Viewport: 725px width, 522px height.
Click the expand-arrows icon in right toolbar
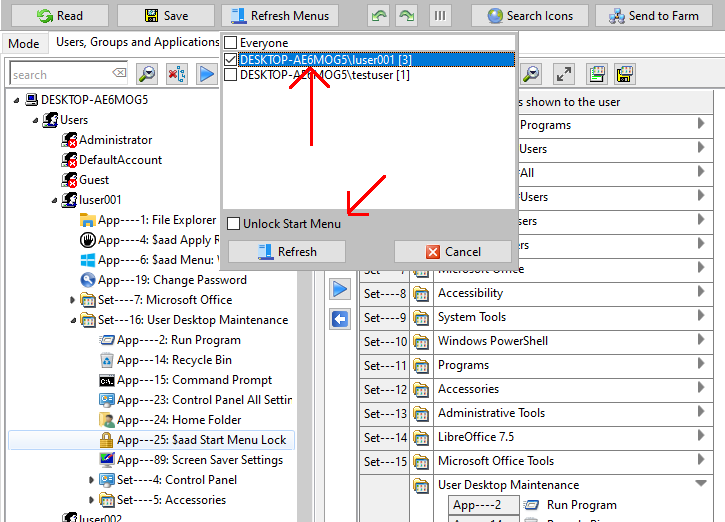[564, 74]
